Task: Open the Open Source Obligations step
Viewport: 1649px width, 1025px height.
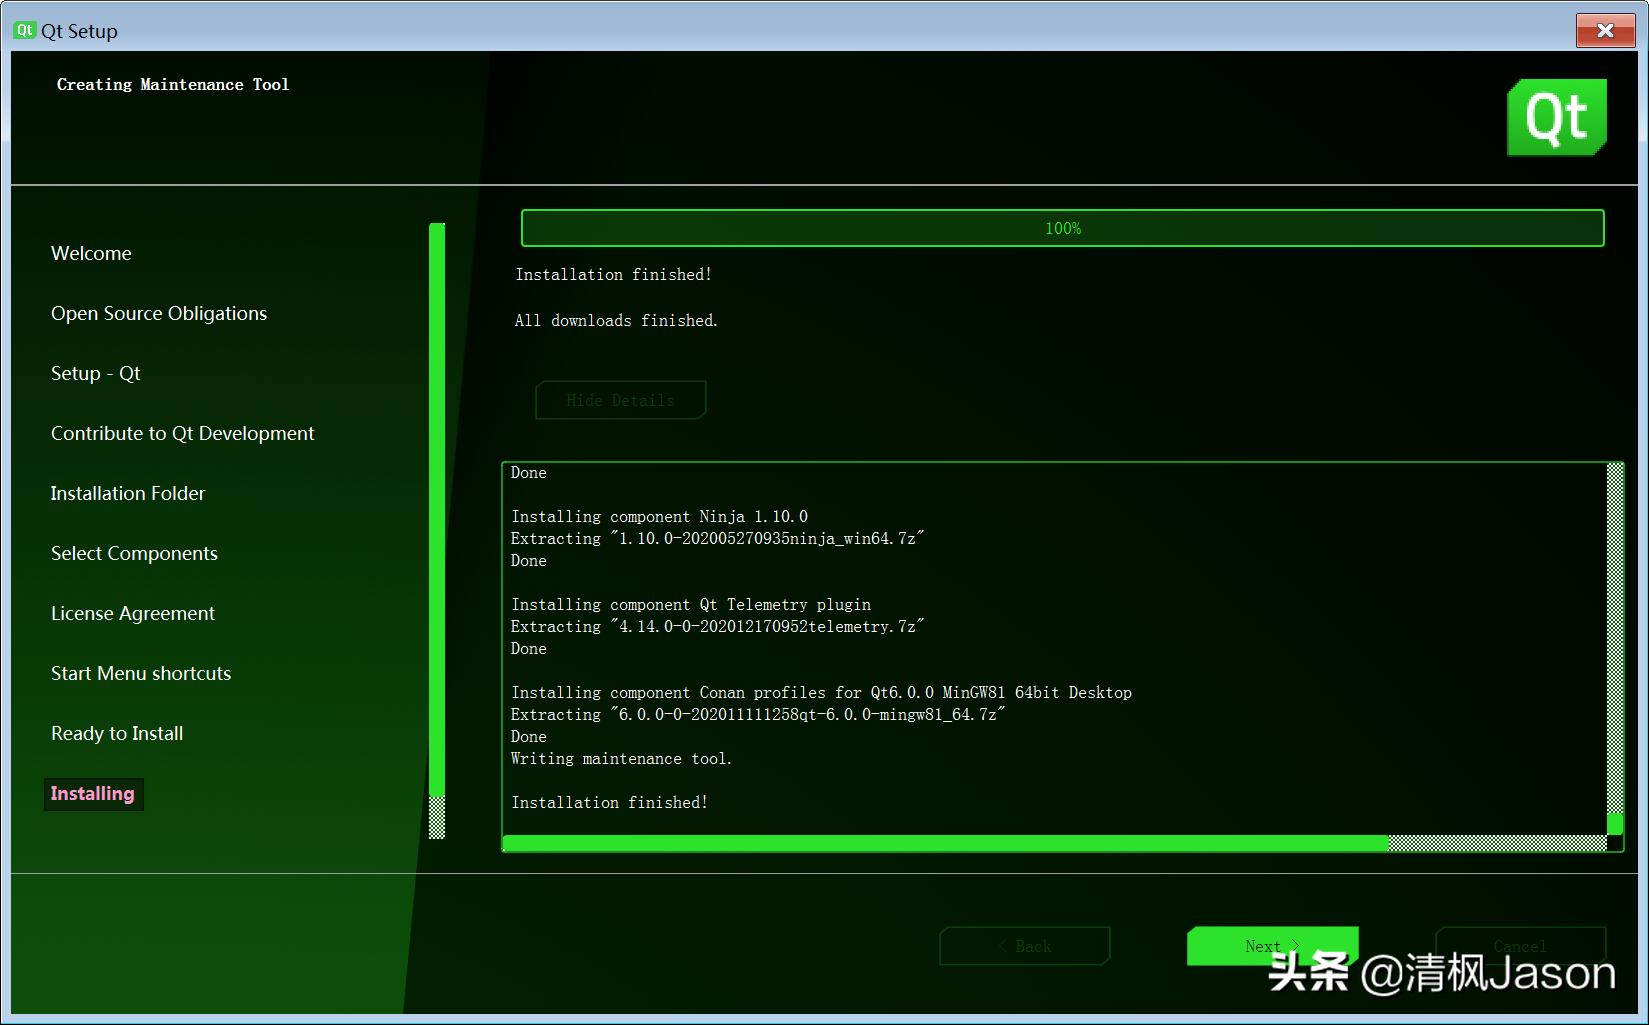Action: point(158,313)
